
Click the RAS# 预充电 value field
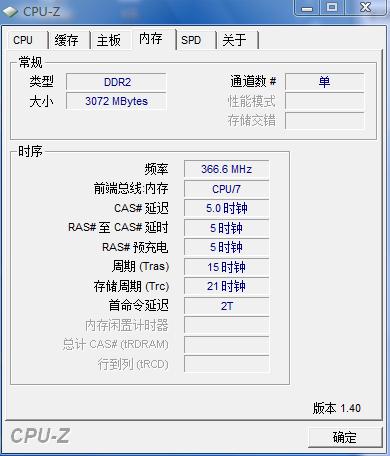click(x=226, y=247)
